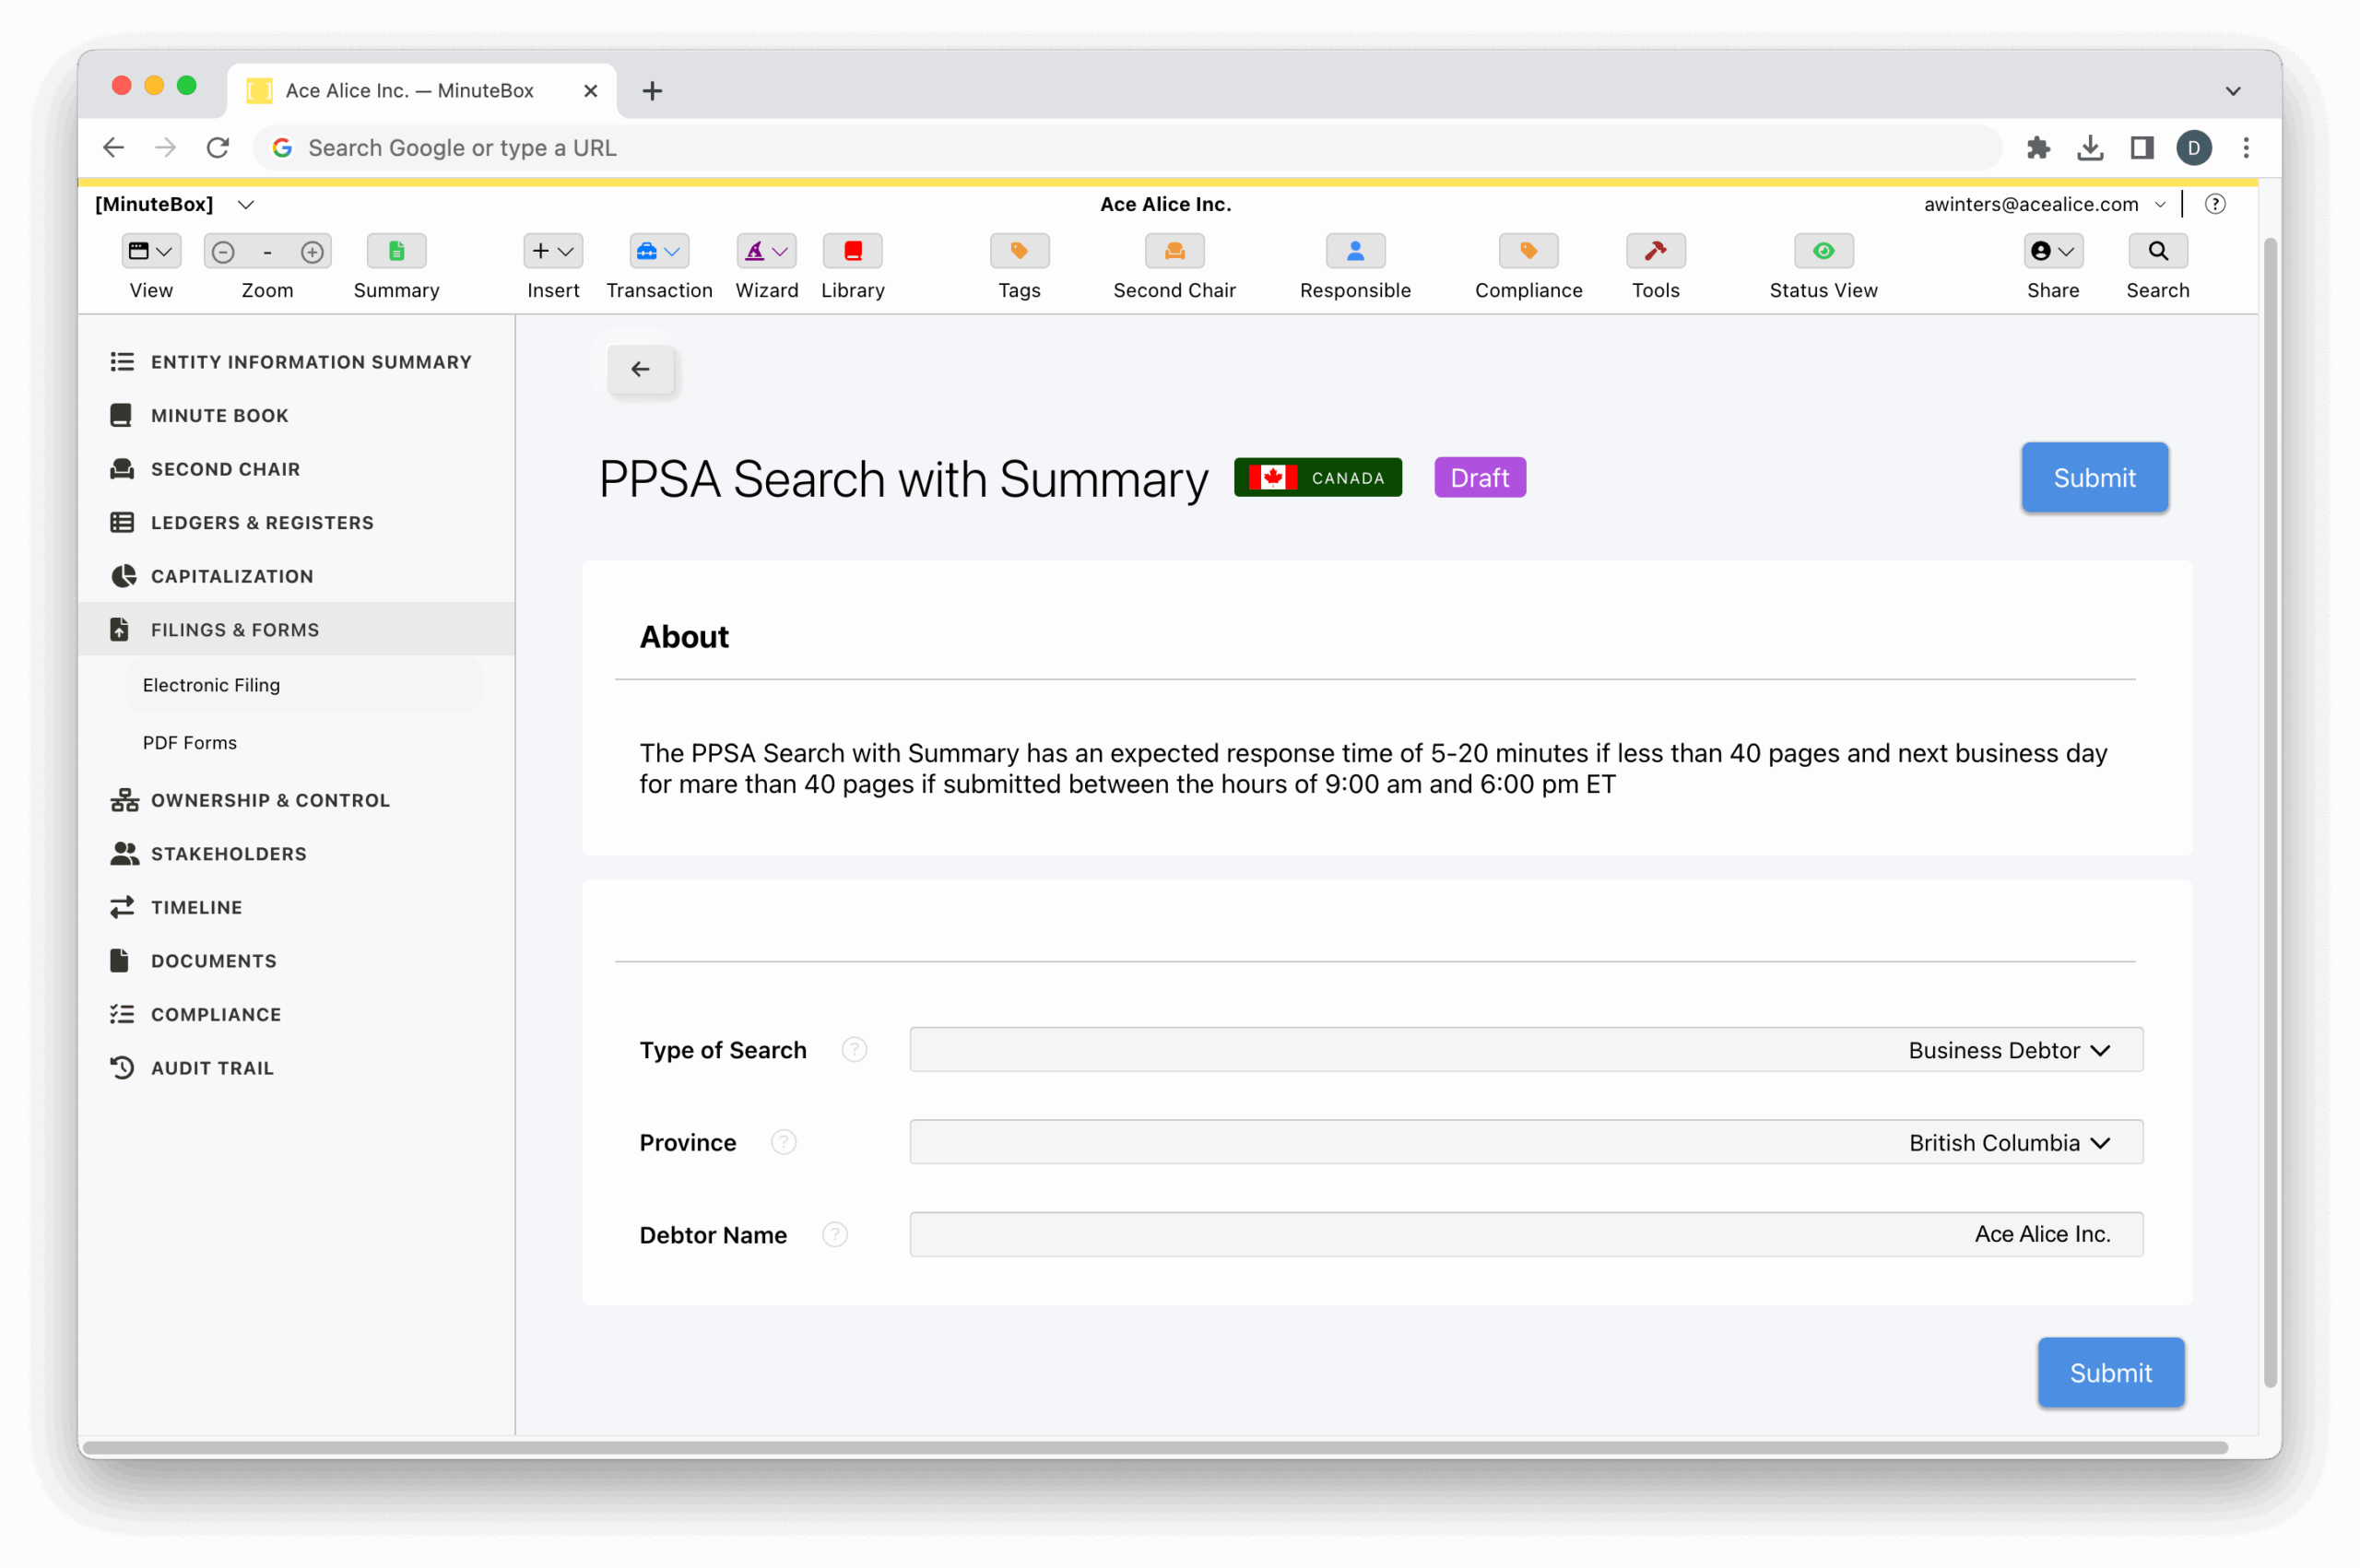
Task: Click the zoom in plus circle
Action: coord(312,252)
